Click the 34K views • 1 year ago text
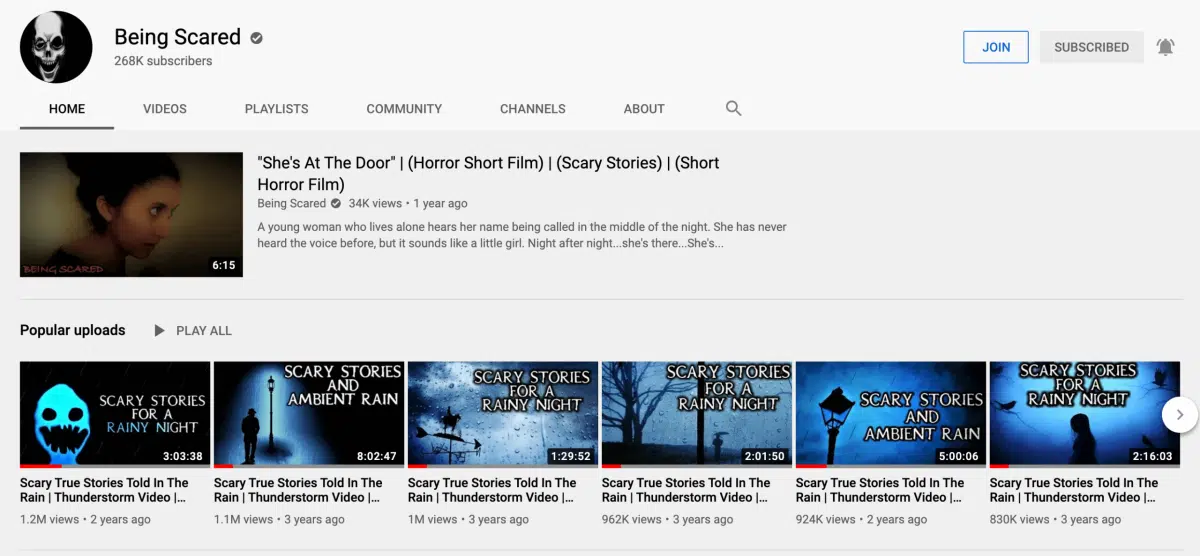1200x556 pixels. coord(408,203)
